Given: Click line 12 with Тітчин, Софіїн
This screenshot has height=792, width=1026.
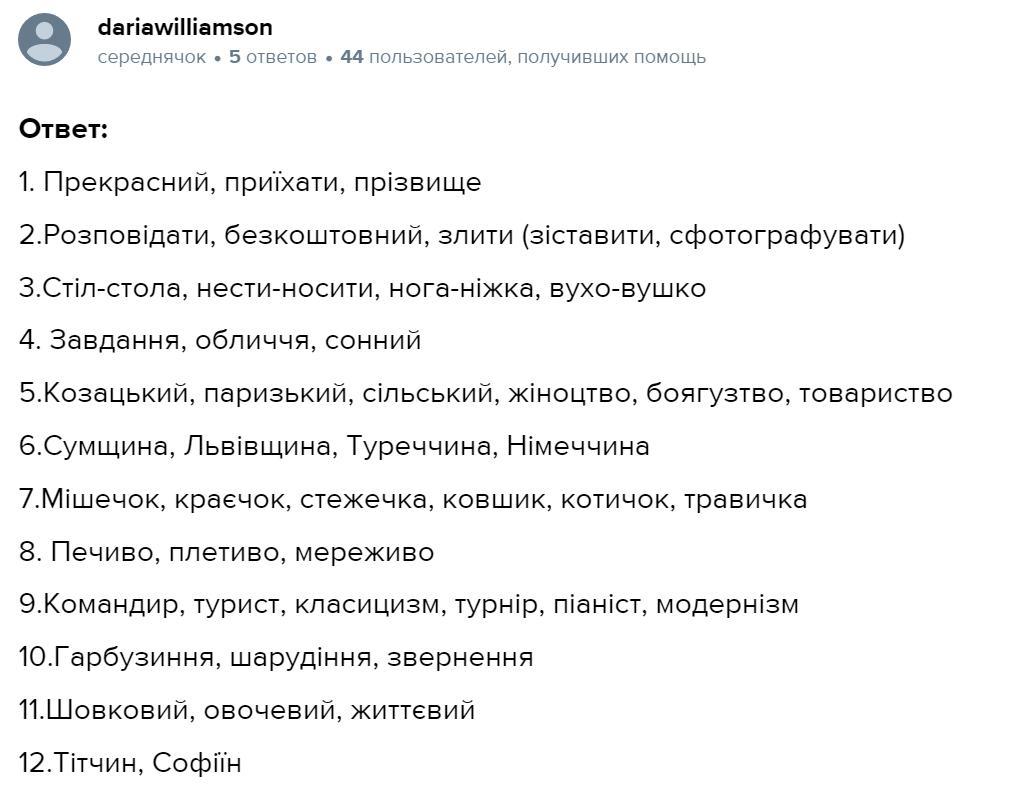Looking at the screenshot, I should [130, 764].
